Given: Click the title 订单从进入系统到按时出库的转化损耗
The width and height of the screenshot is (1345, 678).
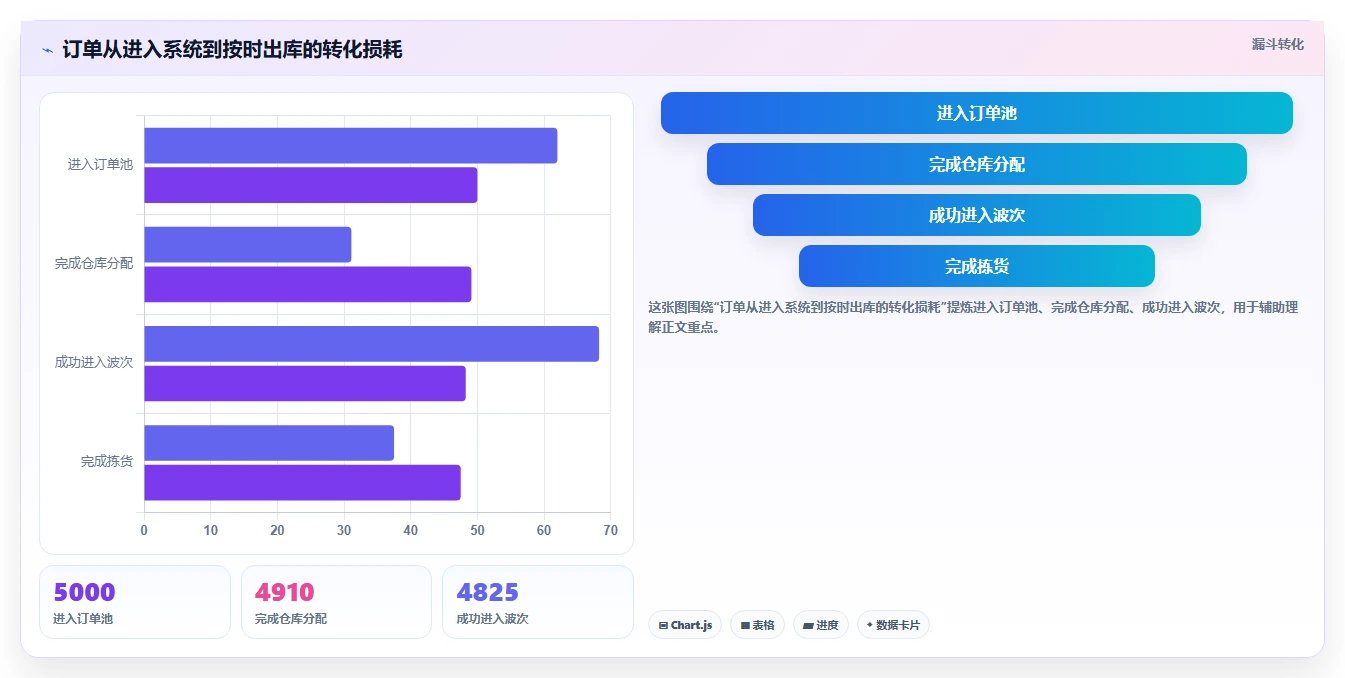Looking at the screenshot, I should [232, 50].
